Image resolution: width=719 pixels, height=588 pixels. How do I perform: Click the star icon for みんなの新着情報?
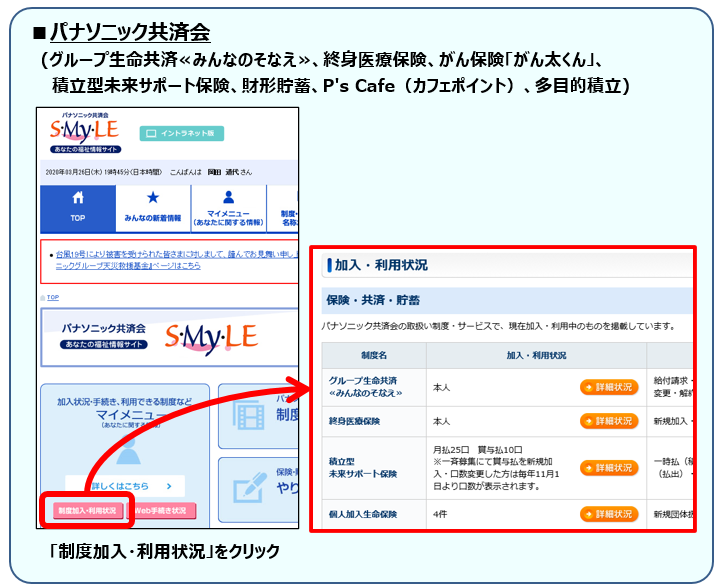pos(153,198)
